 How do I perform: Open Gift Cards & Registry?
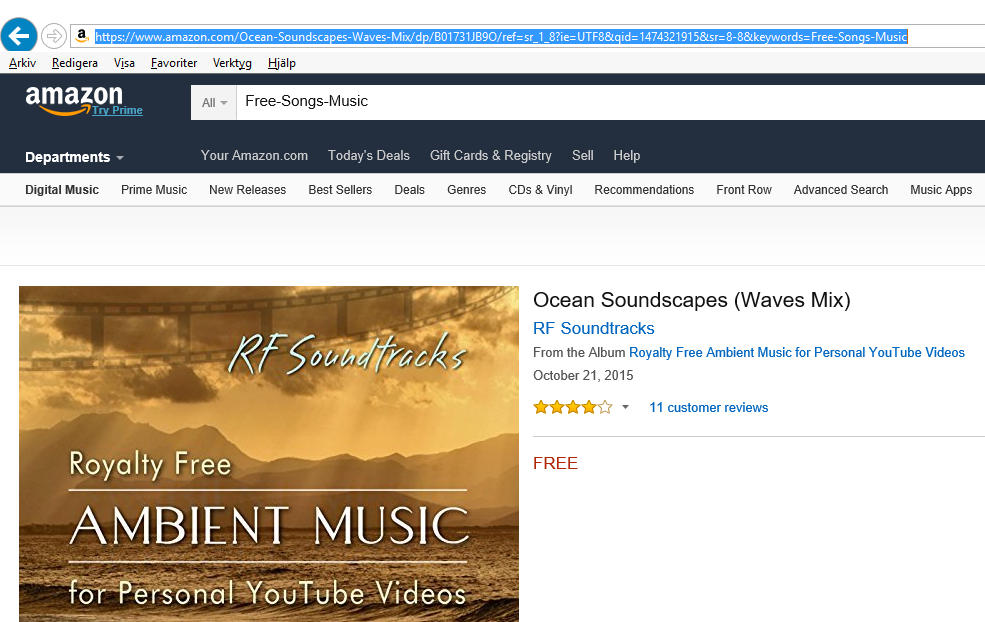[x=491, y=155]
